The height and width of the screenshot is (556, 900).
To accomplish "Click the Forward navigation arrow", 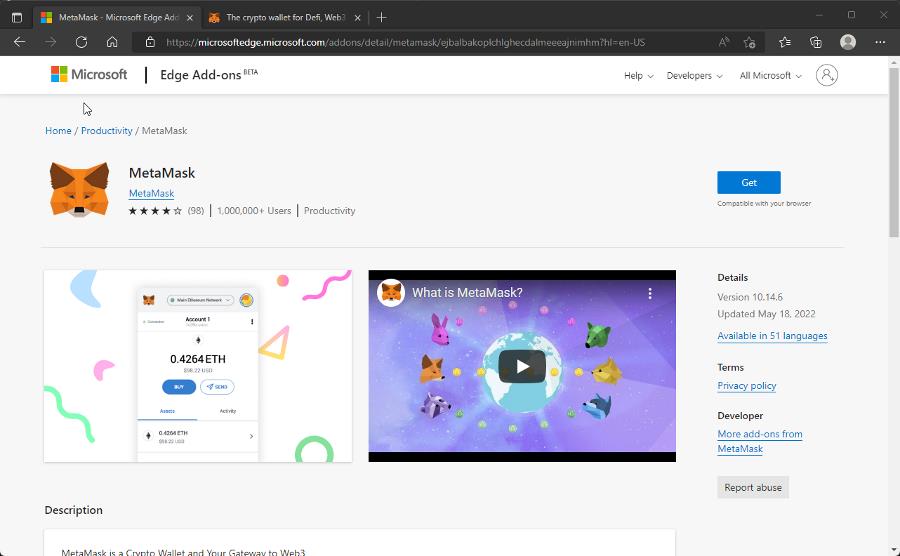I will pyautogui.click(x=51, y=42).
